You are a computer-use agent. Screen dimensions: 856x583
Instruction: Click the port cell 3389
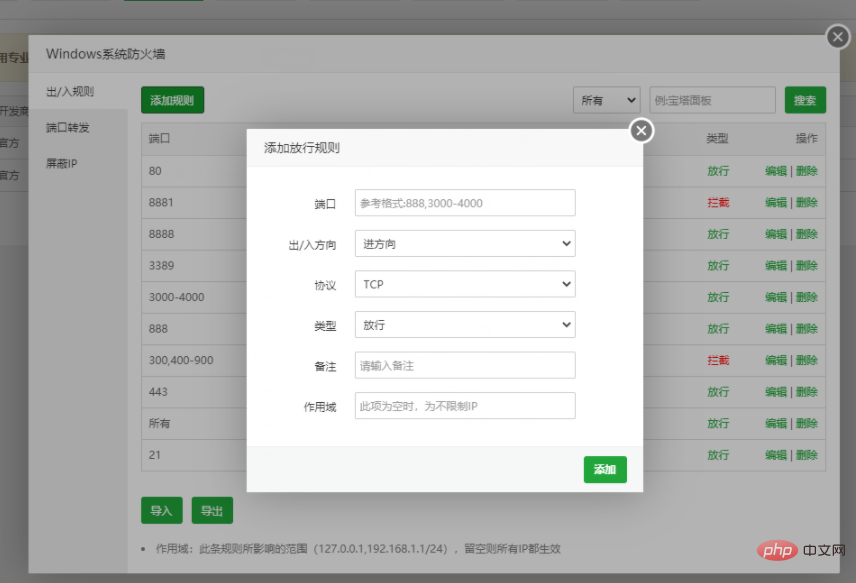(162, 266)
